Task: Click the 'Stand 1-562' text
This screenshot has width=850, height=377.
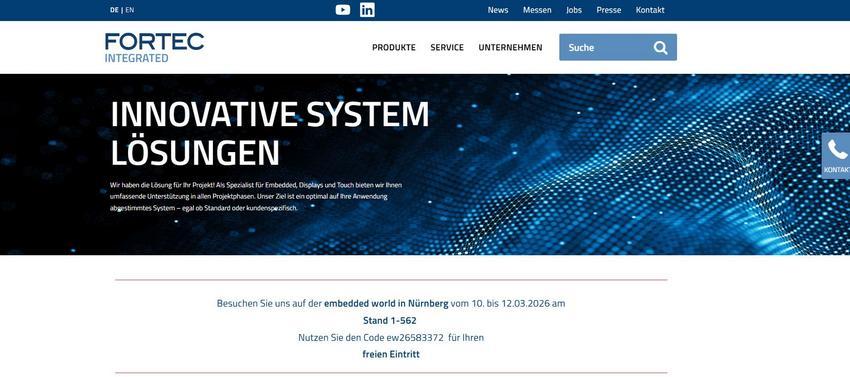Action: (390, 321)
